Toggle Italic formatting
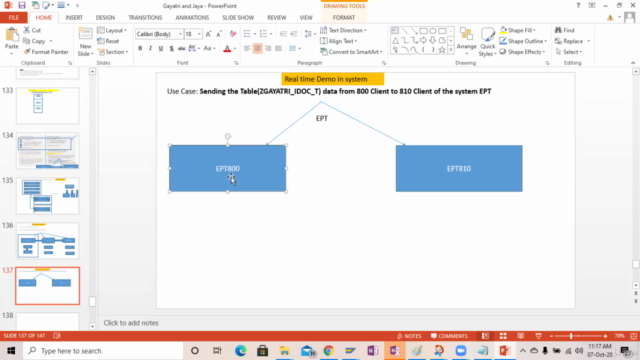Image resolution: width=640 pixels, height=360 pixels. [x=150, y=49]
